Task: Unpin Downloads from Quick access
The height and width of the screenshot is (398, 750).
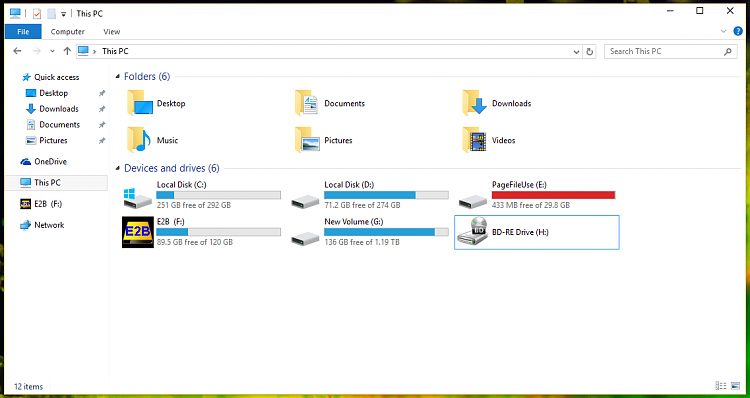Action: coord(101,109)
